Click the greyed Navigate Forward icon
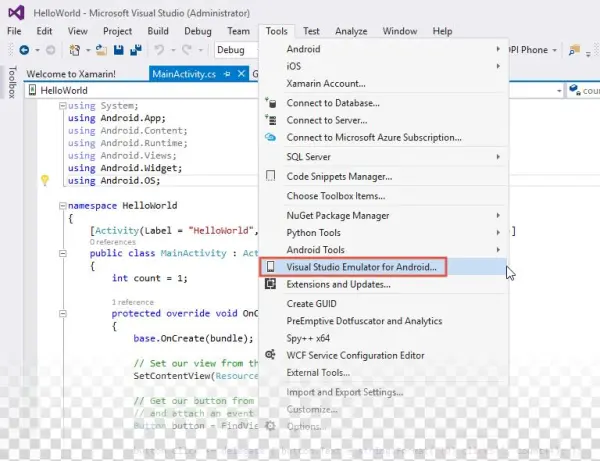600x461 pixels. click(51, 50)
